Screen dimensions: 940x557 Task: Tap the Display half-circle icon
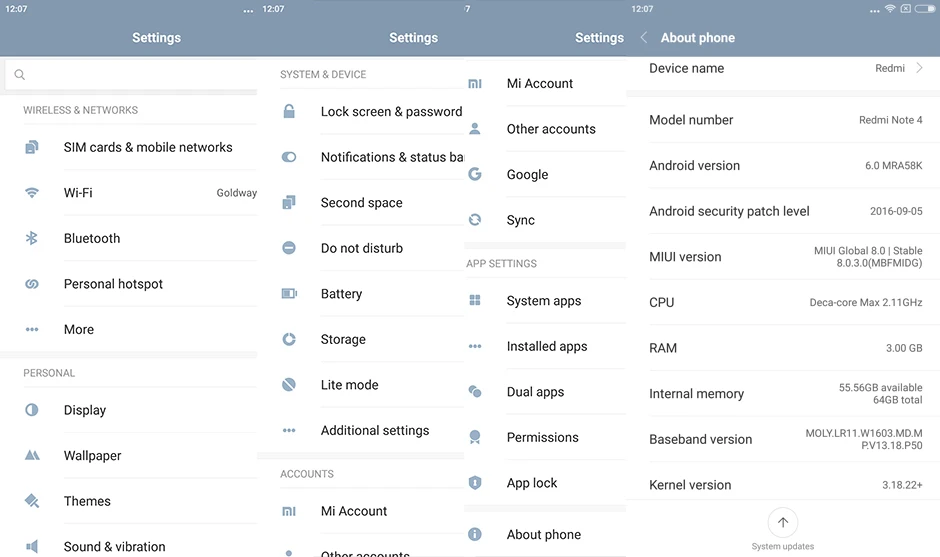click(32, 410)
